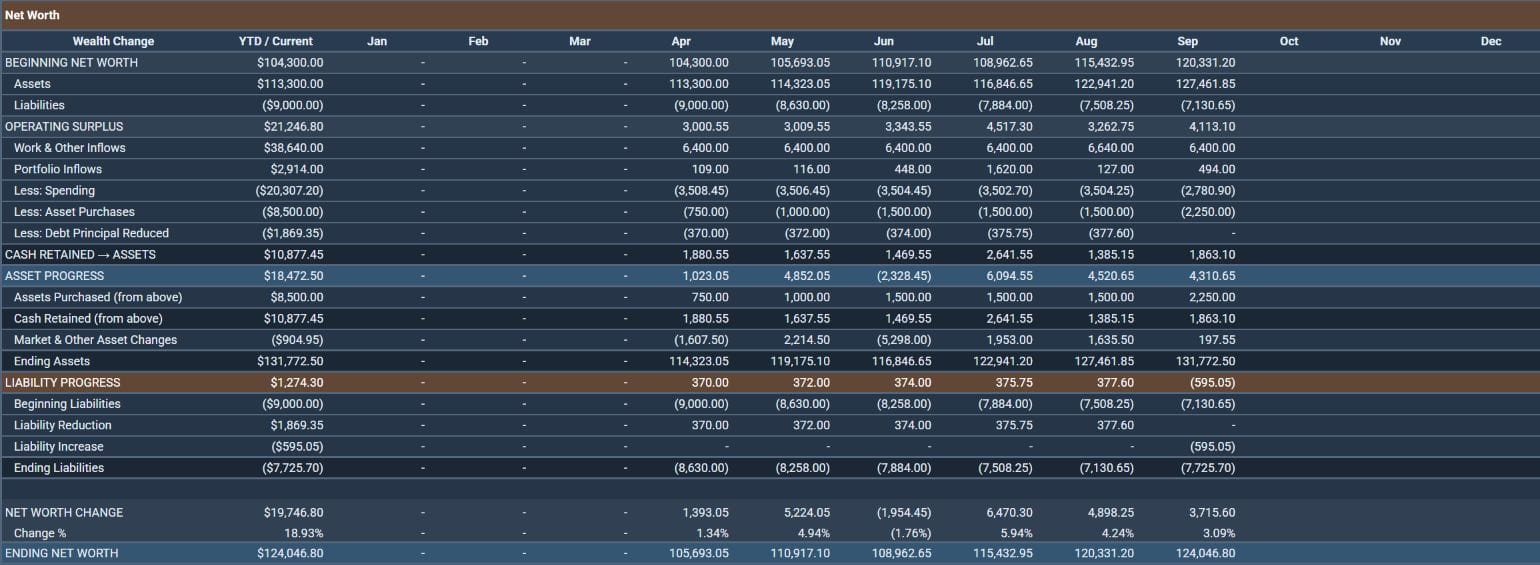Screen dimensions: 1540x565
Task: Click the Jun change (1.76%) cell
Action: click(x=910, y=533)
